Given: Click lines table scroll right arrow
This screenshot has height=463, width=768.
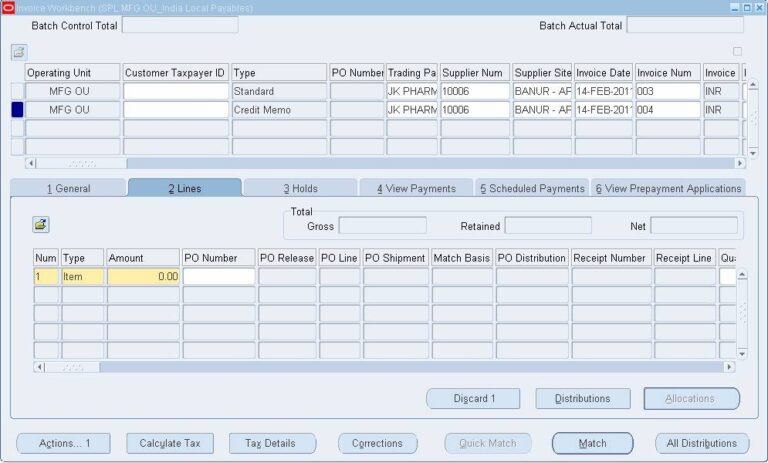Looking at the screenshot, I should 729,367.
